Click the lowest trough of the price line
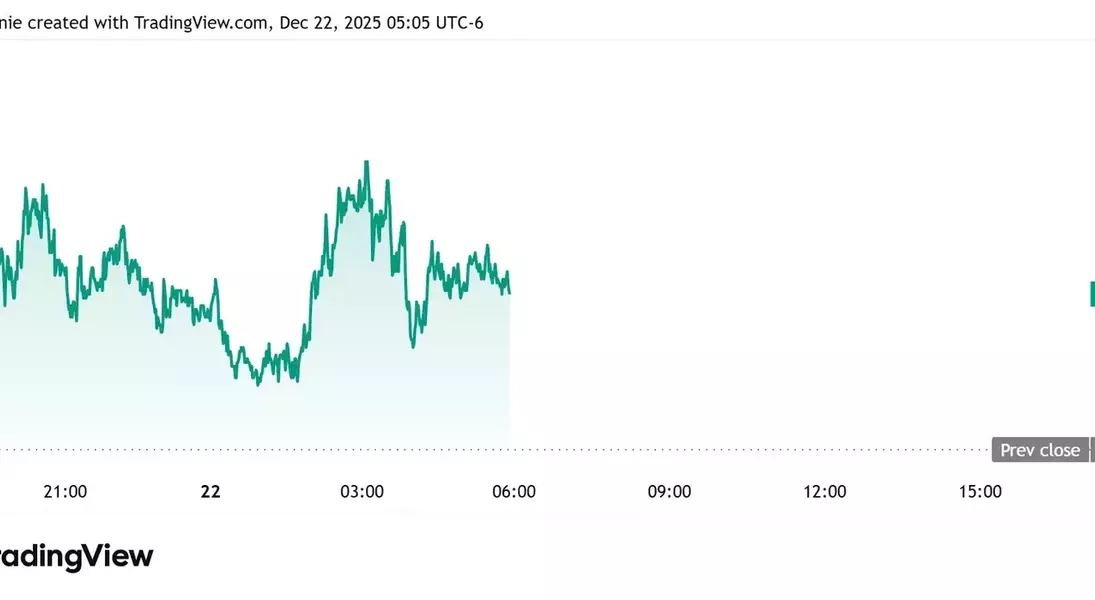 [x=258, y=383]
